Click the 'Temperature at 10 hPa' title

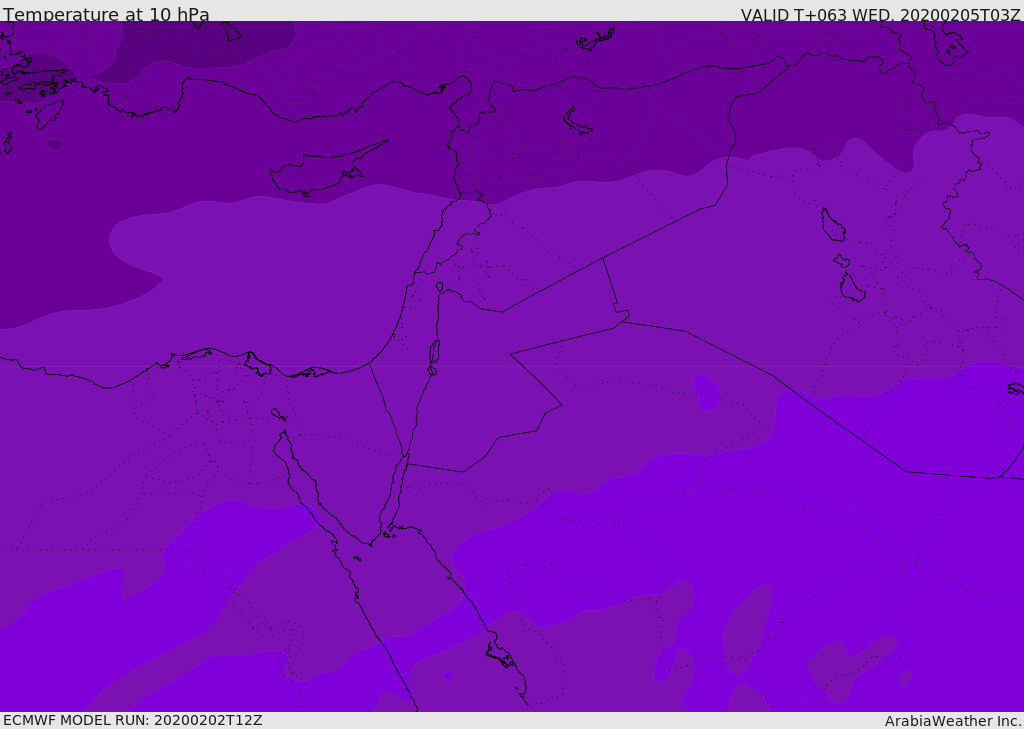point(106,13)
